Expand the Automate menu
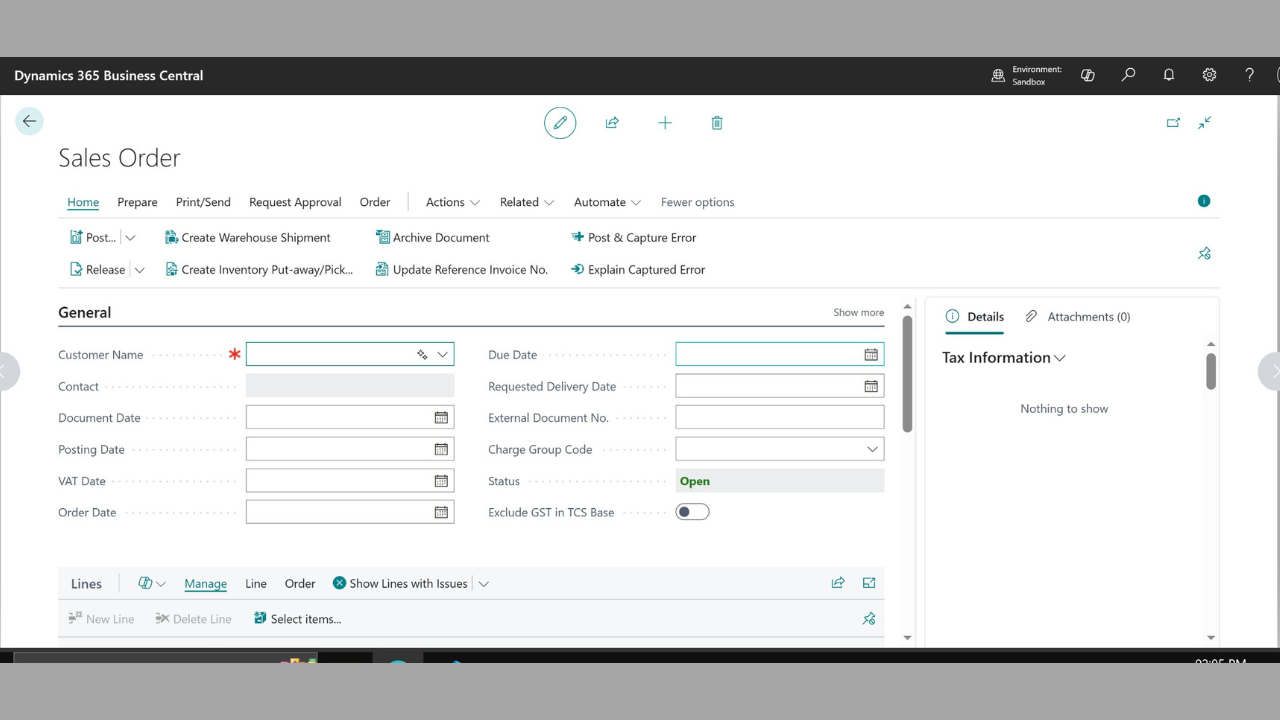The height and width of the screenshot is (720, 1280). pos(608,202)
